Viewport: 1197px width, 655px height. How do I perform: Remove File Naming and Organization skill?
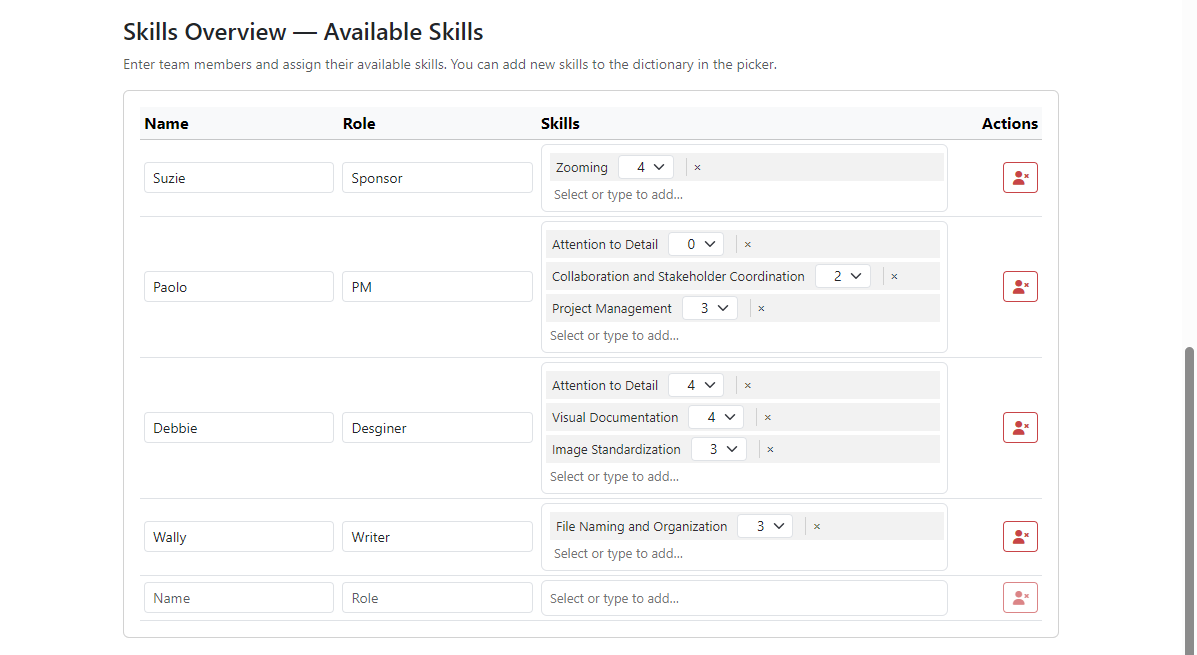click(816, 527)
